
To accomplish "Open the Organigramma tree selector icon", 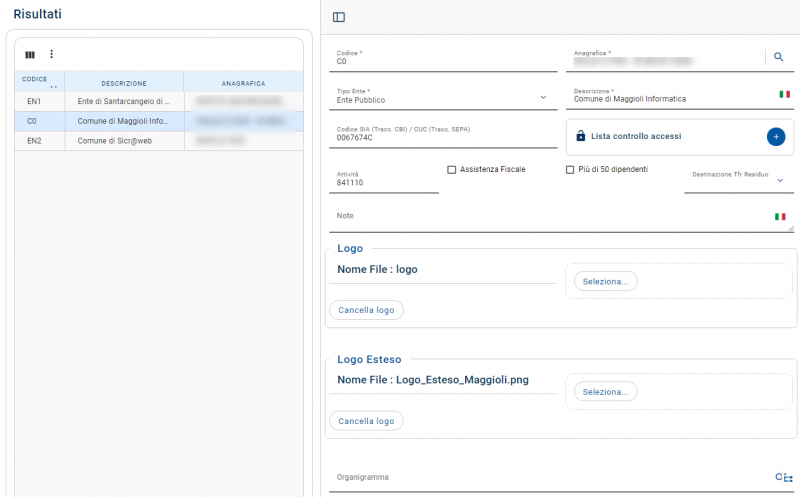I will click(x=783, y=478).
